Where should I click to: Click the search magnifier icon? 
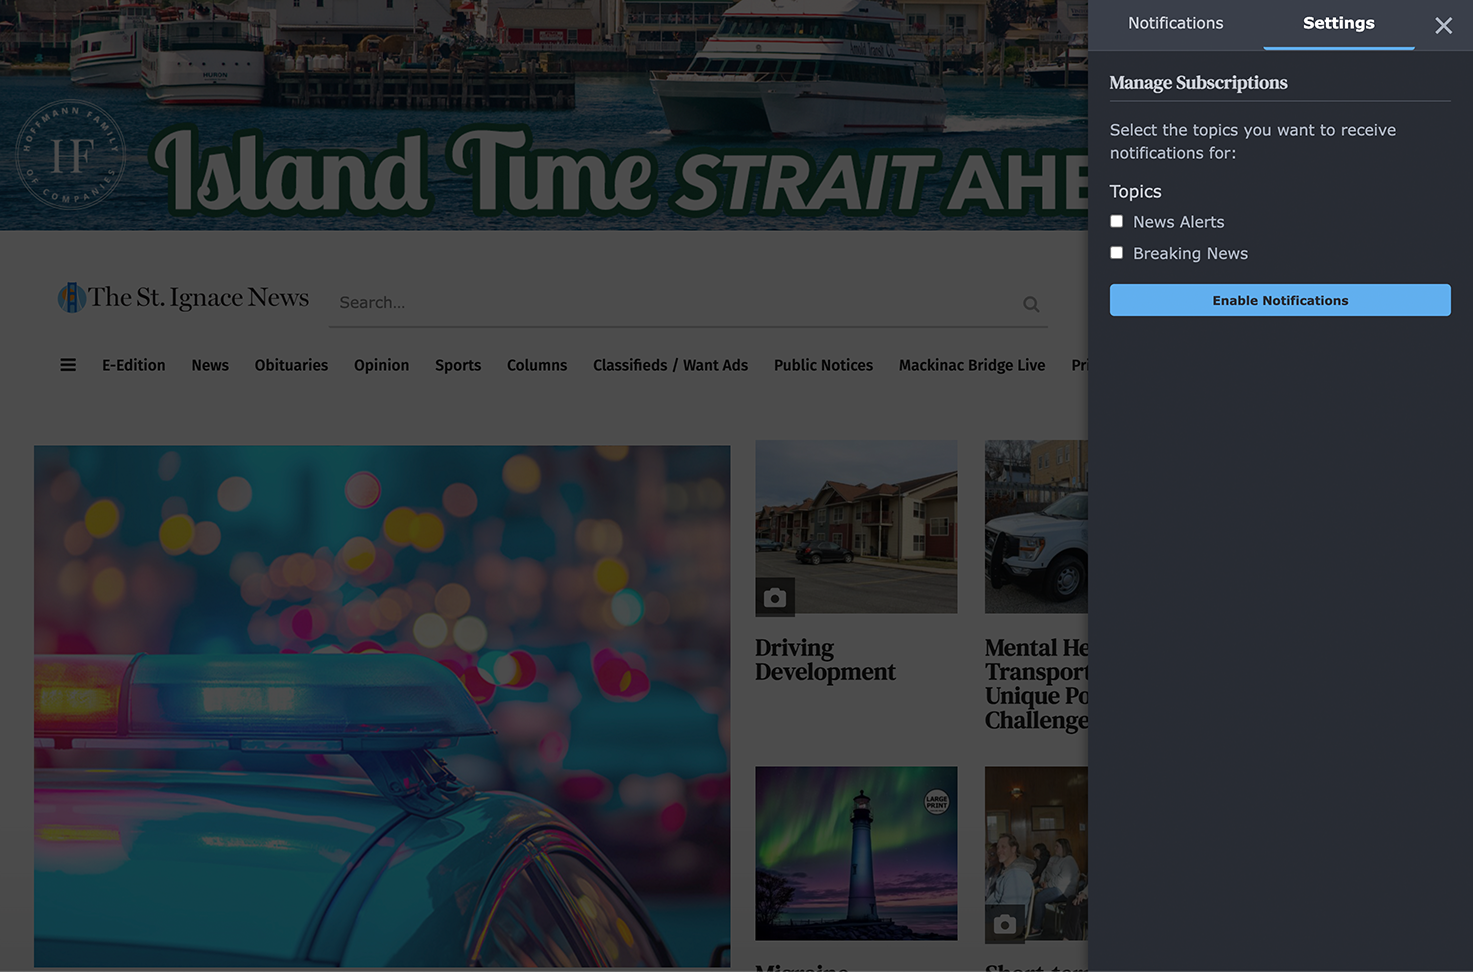tap(1031, 304)
